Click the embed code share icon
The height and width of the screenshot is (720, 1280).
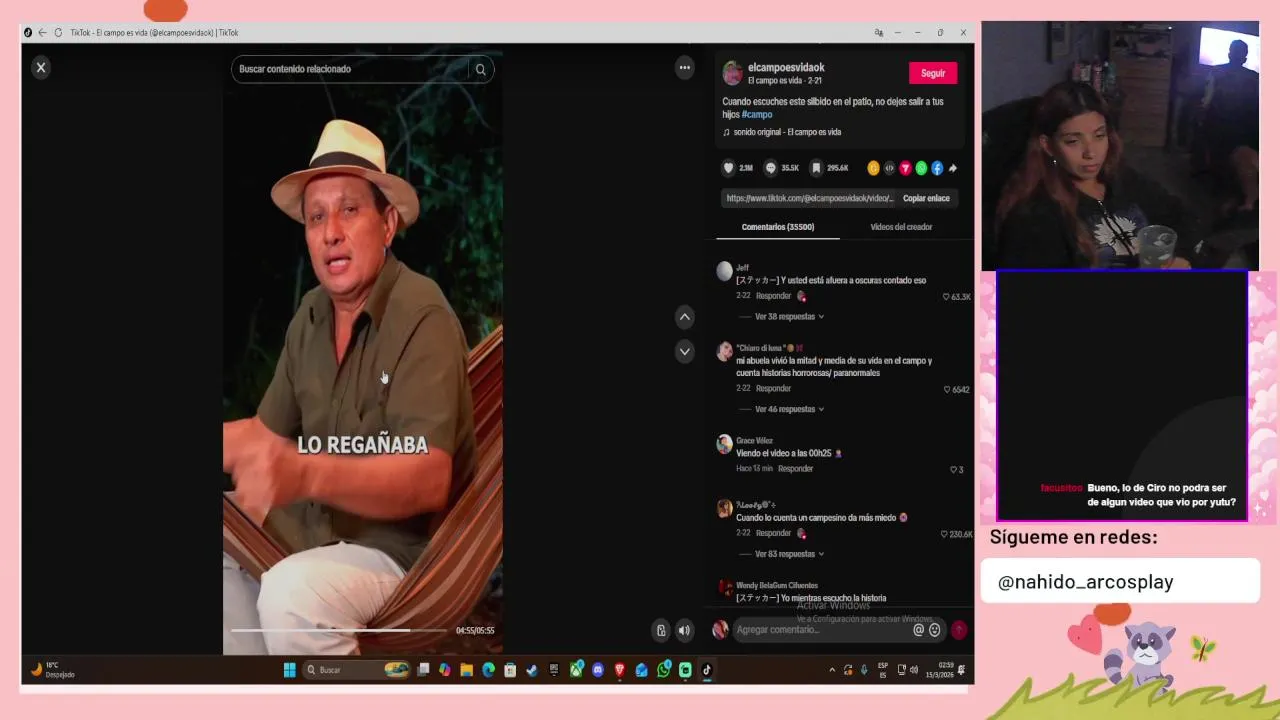tap(889, 168)
